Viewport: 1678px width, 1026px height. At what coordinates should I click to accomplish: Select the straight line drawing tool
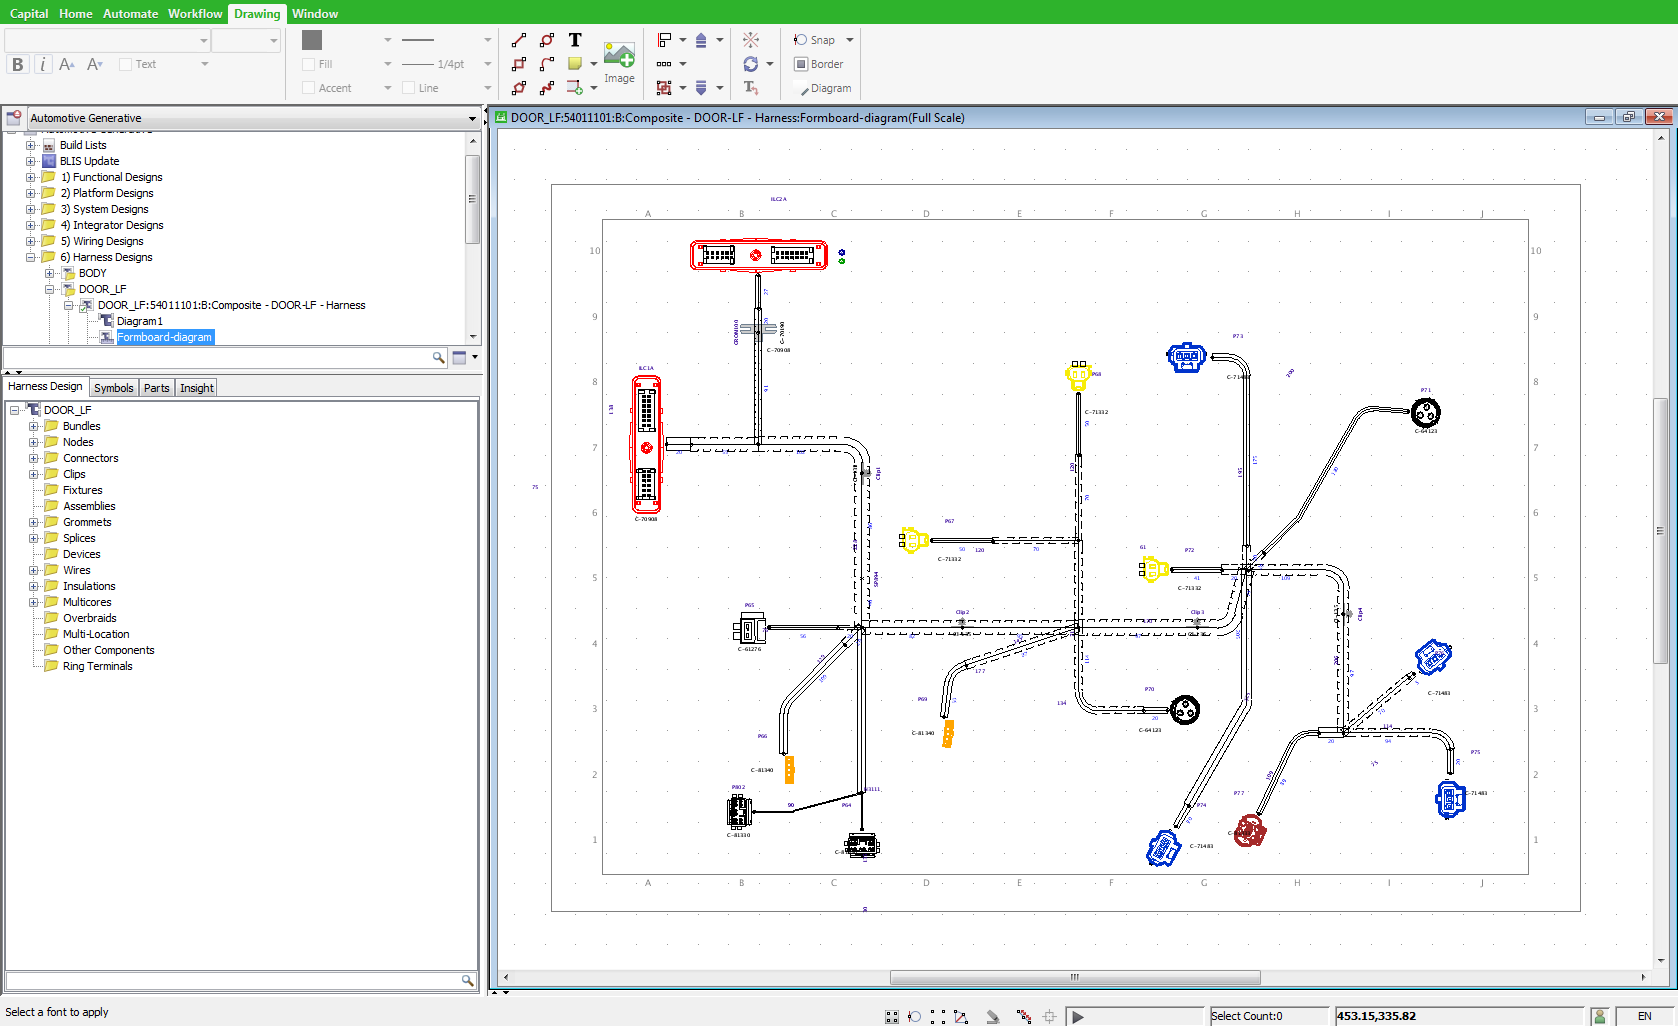pos(519,40)
